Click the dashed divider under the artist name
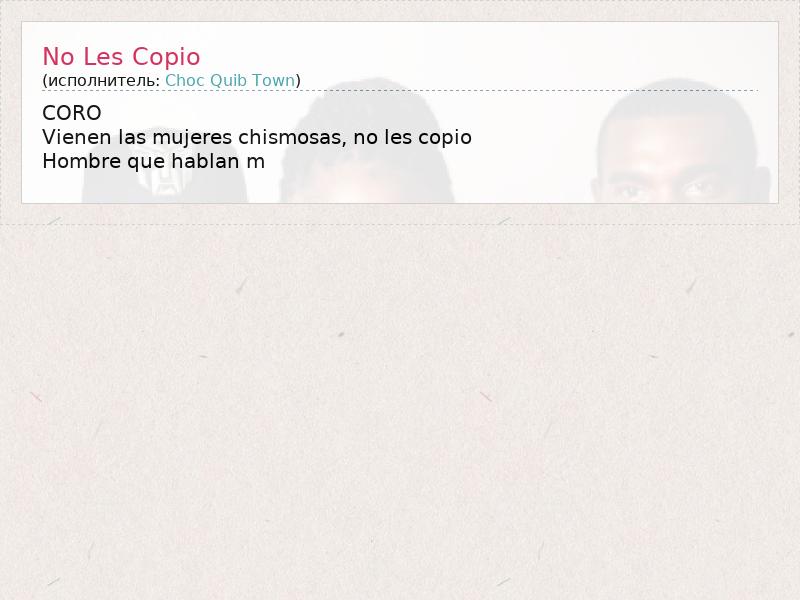Screen dimensions: 800x600 pos(400,90)
